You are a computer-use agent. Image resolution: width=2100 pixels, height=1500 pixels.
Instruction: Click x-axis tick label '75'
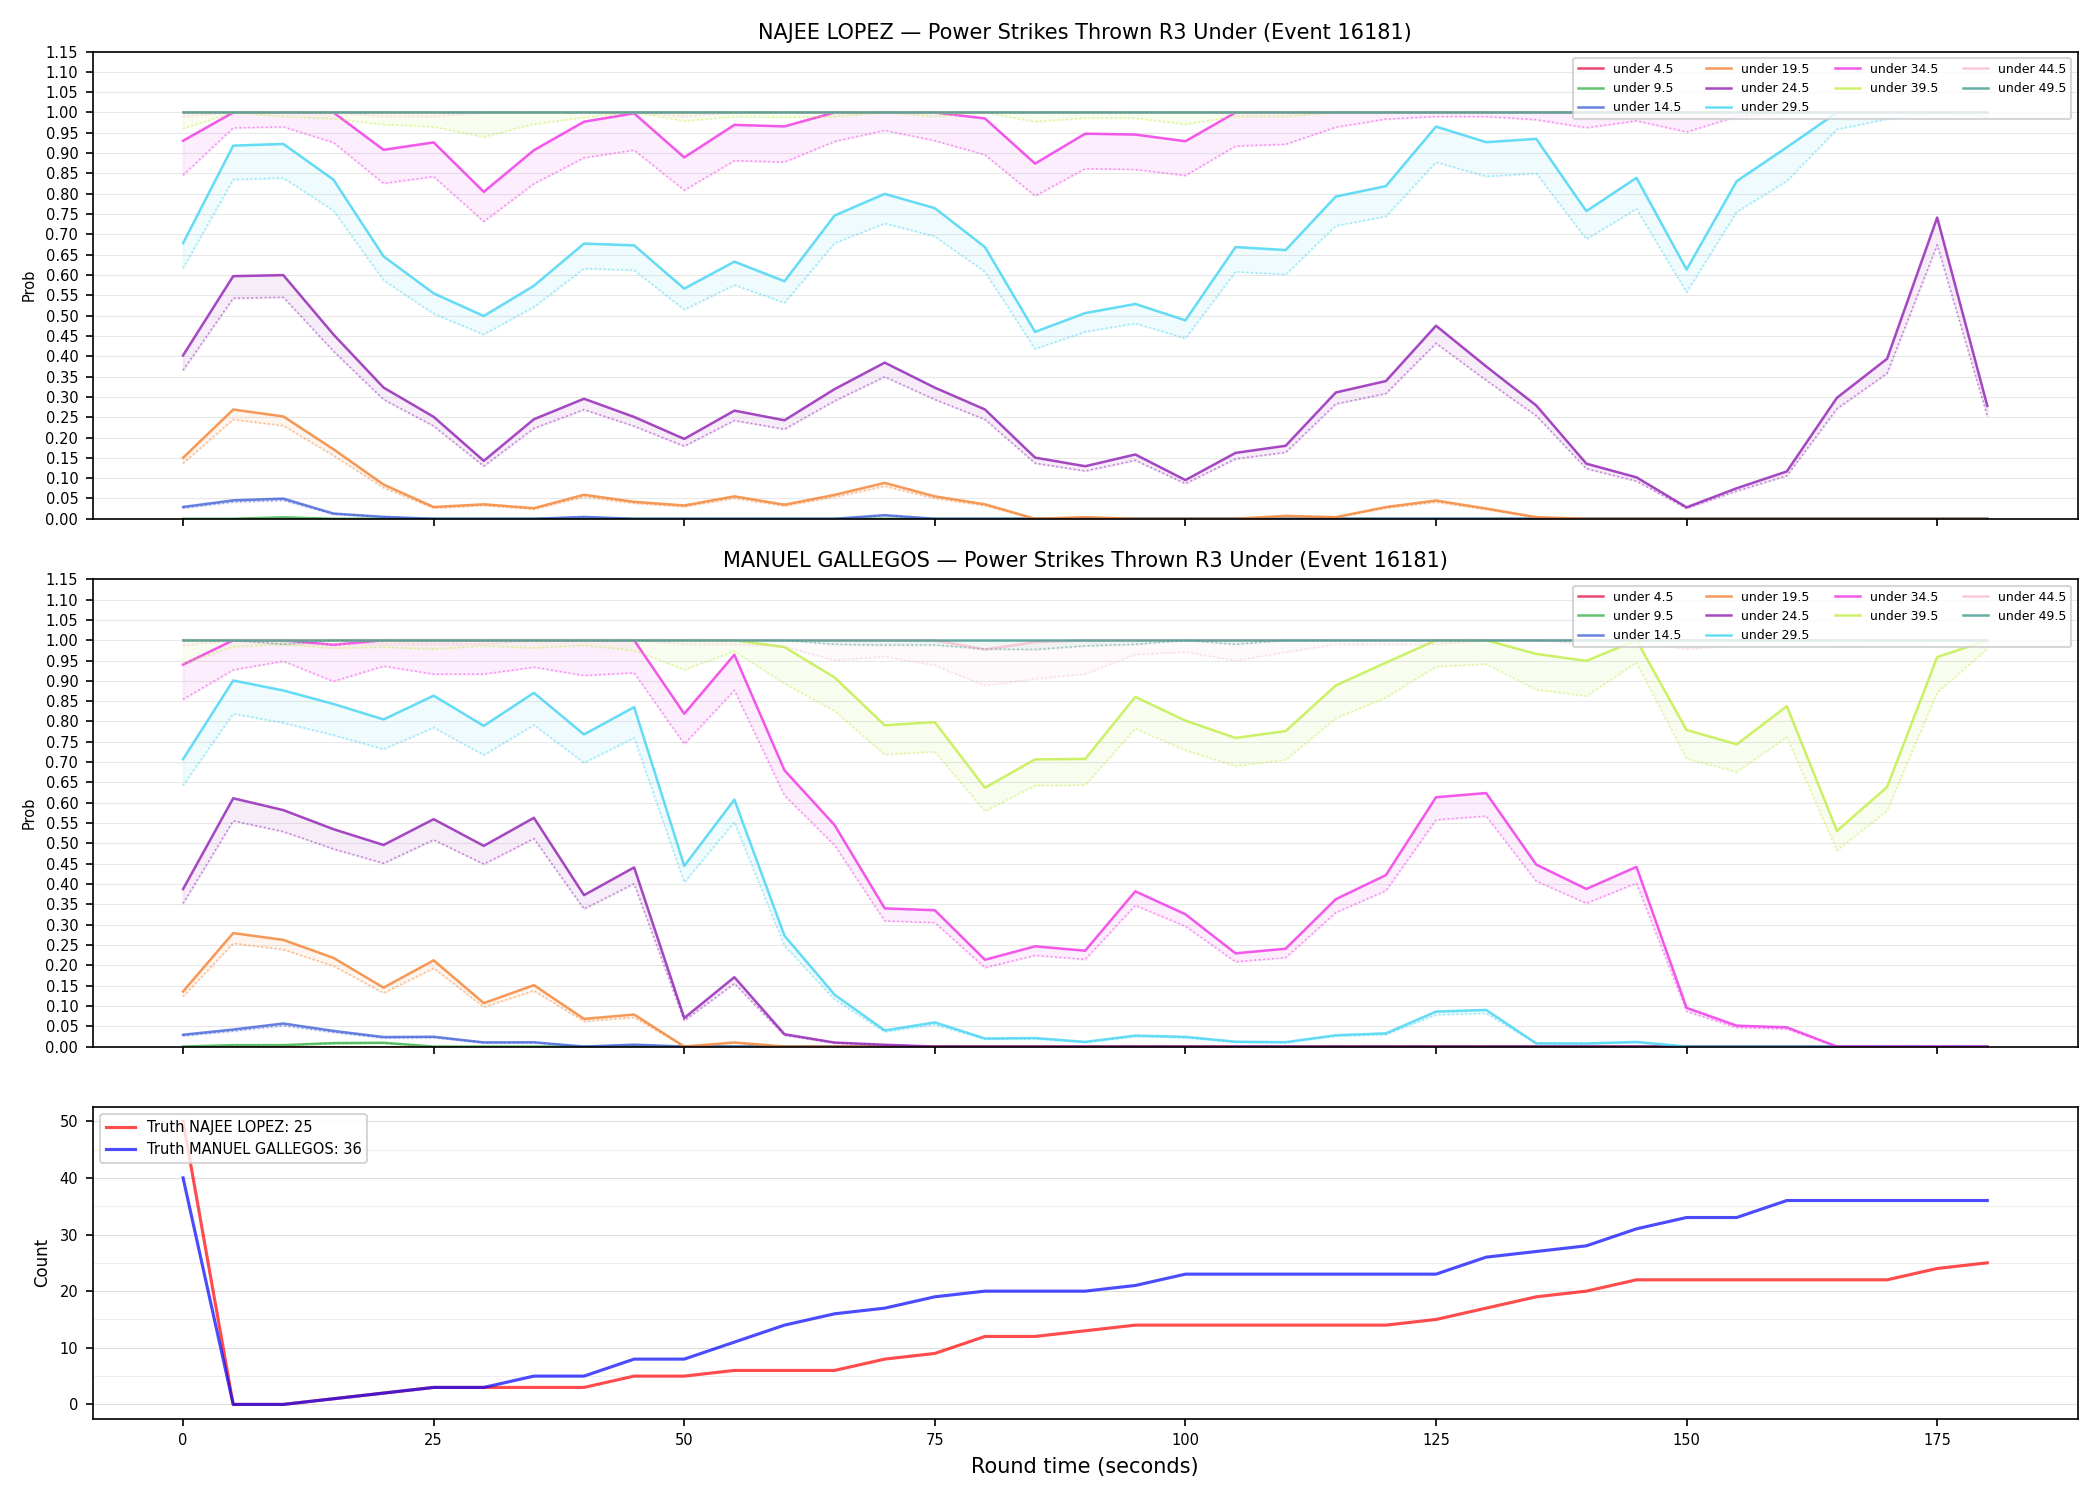coord(934,1440)
